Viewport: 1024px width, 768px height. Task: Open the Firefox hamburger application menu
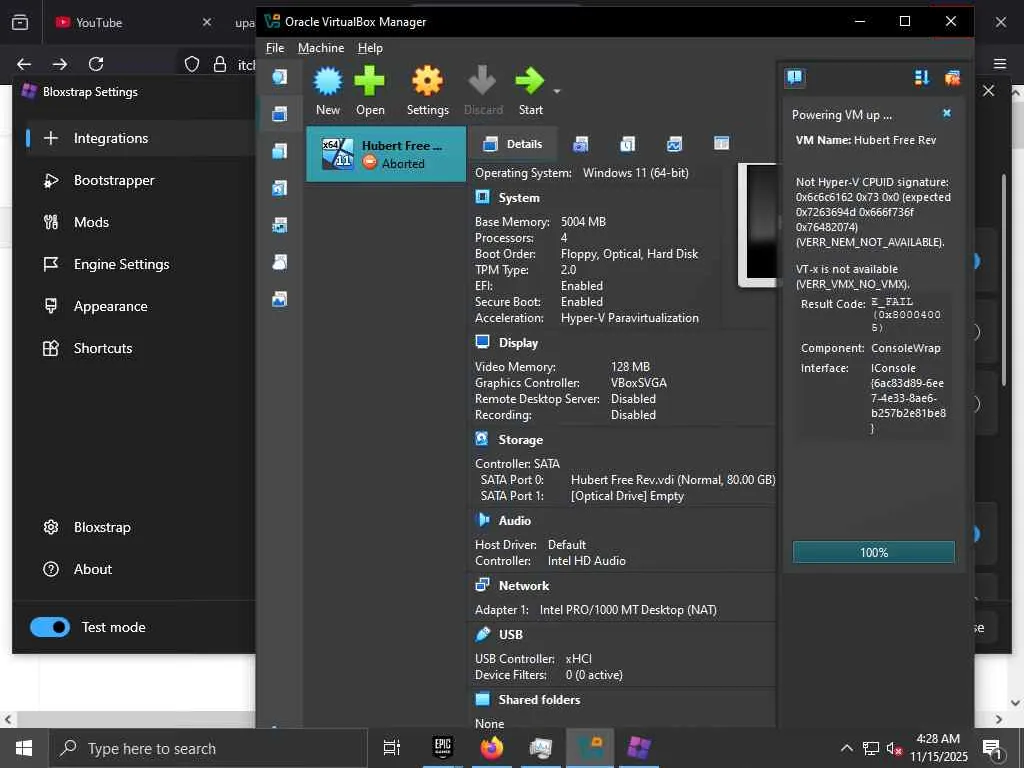tap(1000, 63)
